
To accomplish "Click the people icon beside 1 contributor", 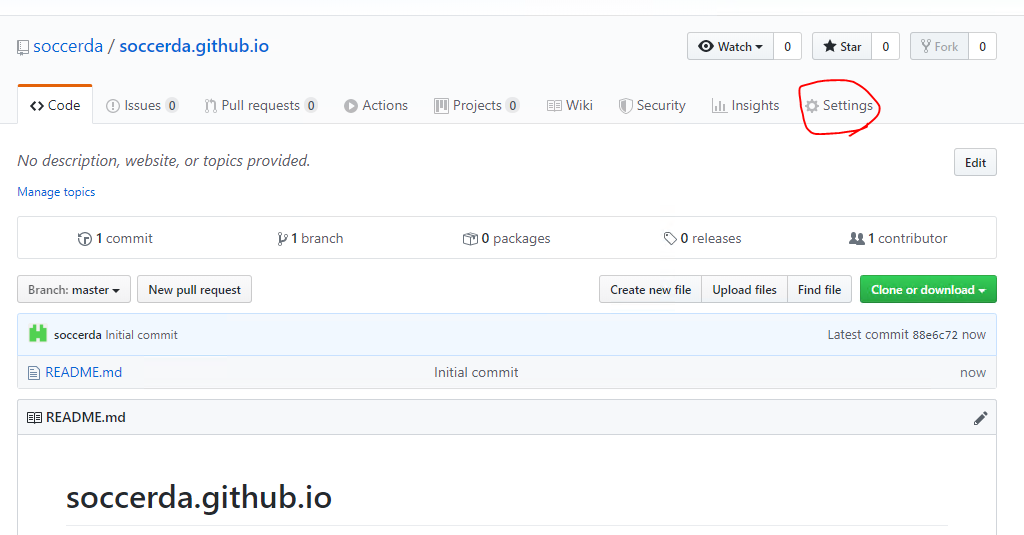I will [x=857, y=238].
